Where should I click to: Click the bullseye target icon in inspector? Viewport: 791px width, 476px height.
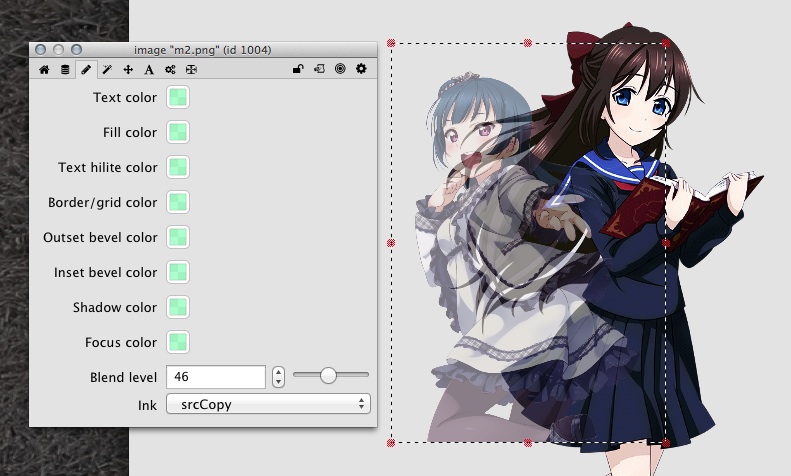[340, 69]
